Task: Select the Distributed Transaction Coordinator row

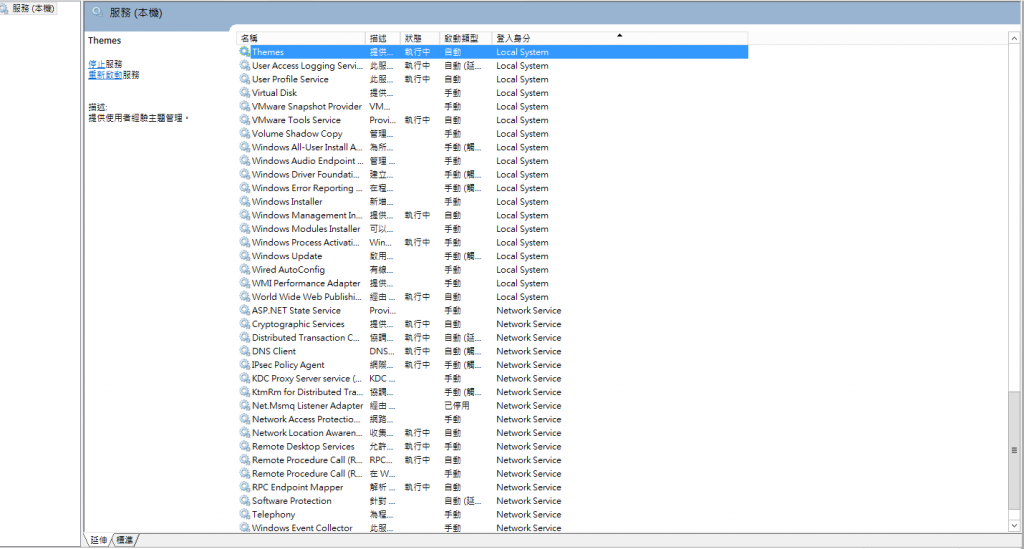Action: (x=492, y=337)
